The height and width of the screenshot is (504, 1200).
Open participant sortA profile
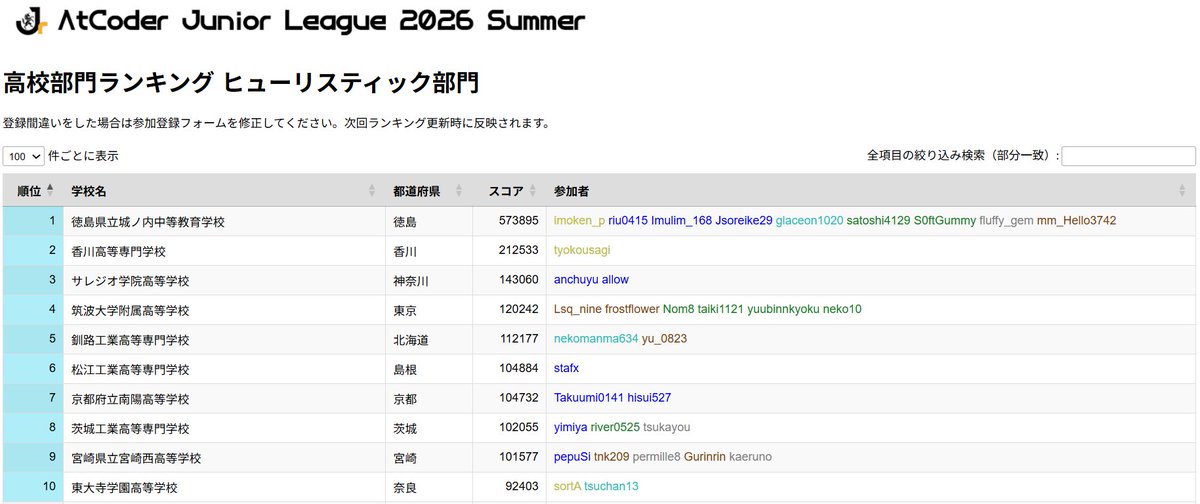[567, 487]
